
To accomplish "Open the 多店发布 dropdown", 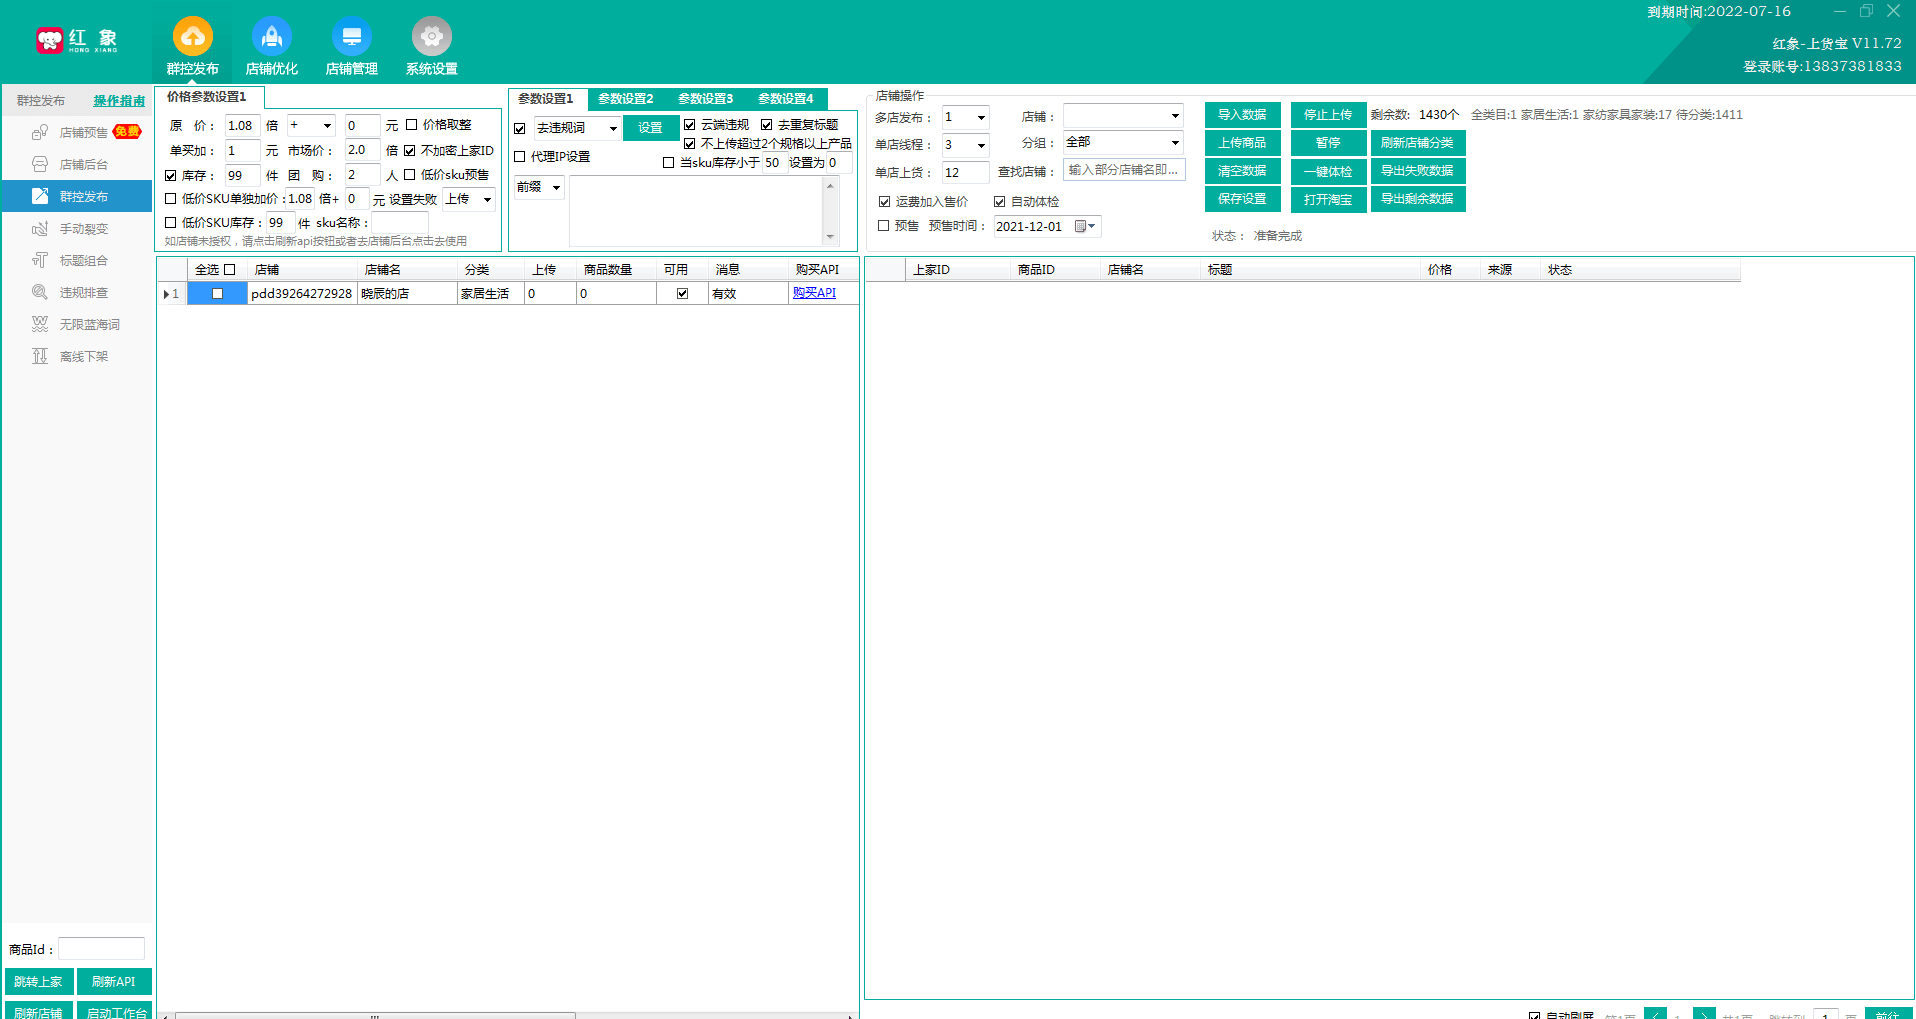I will click(981, 118).
